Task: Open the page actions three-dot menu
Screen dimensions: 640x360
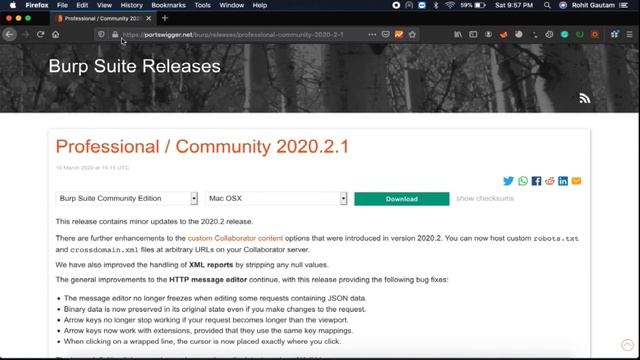Action: [x=372, y=35]
